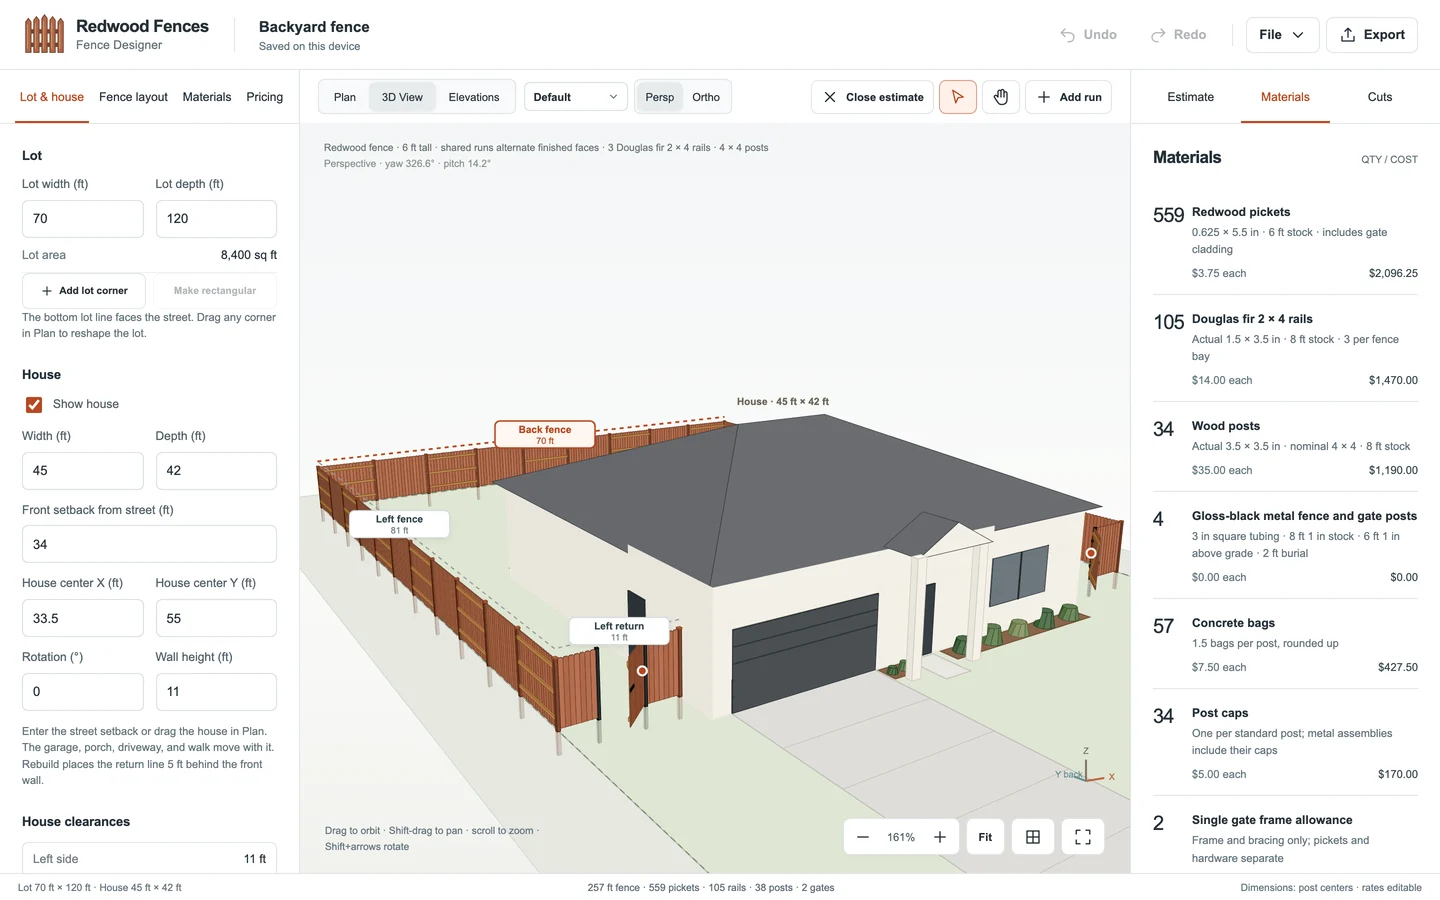Edit the Front setback from street field
The width and height of the screenshot is (1440, 900).
click(x=149, y=544)
